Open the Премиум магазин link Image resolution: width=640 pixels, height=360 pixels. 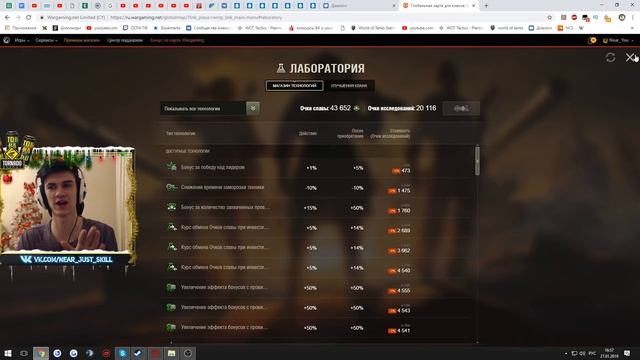click(82, 40)
